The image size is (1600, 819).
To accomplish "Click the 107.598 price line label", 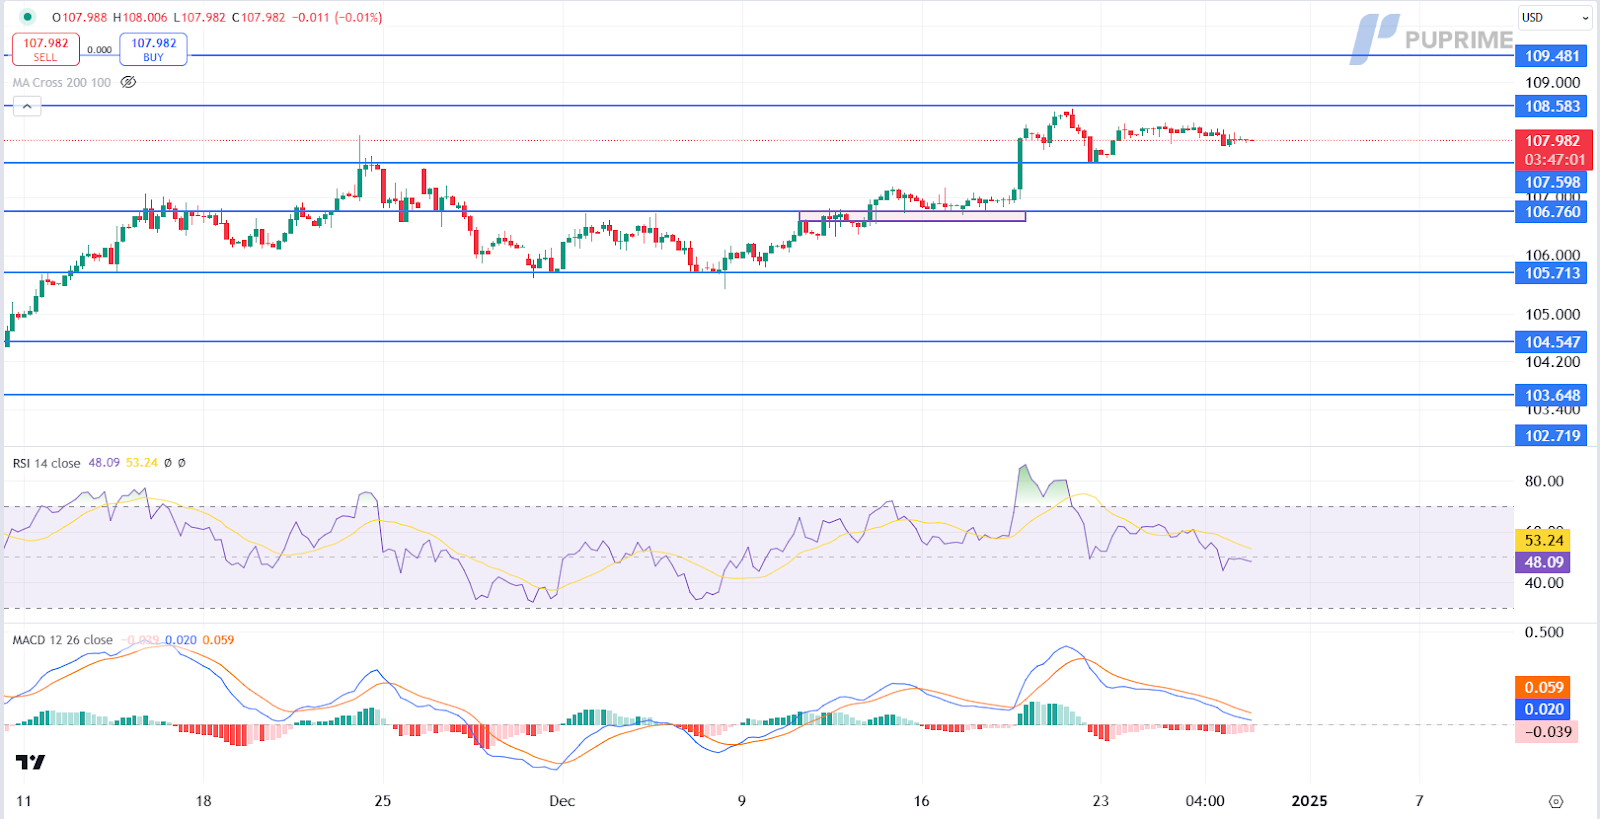I will pyautogui.click(x=1551, y=182).
